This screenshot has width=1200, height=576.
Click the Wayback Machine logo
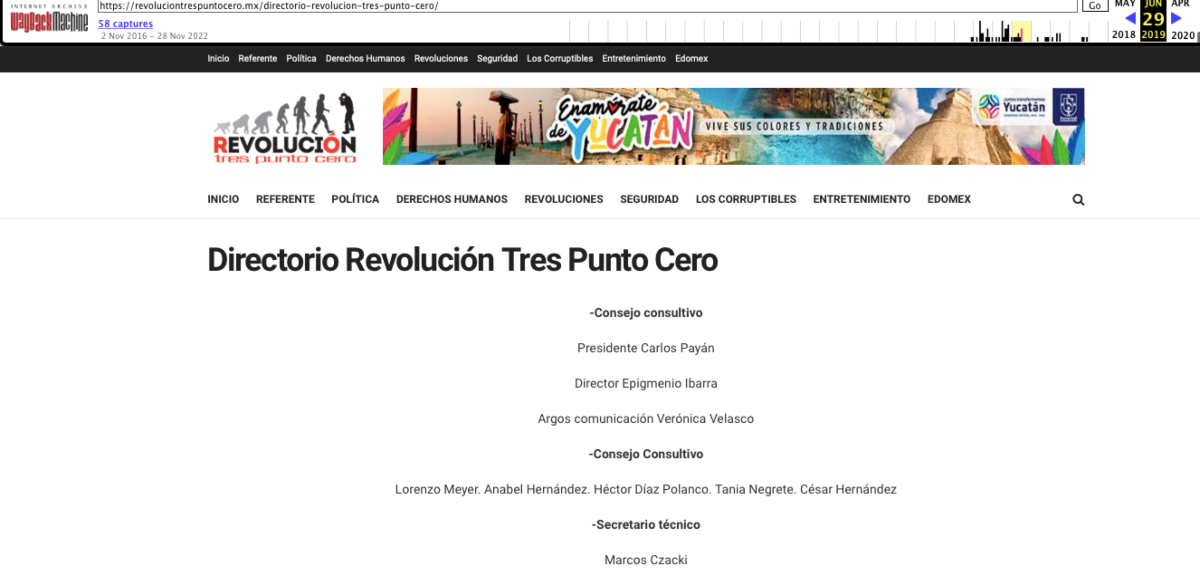(49, 20)
